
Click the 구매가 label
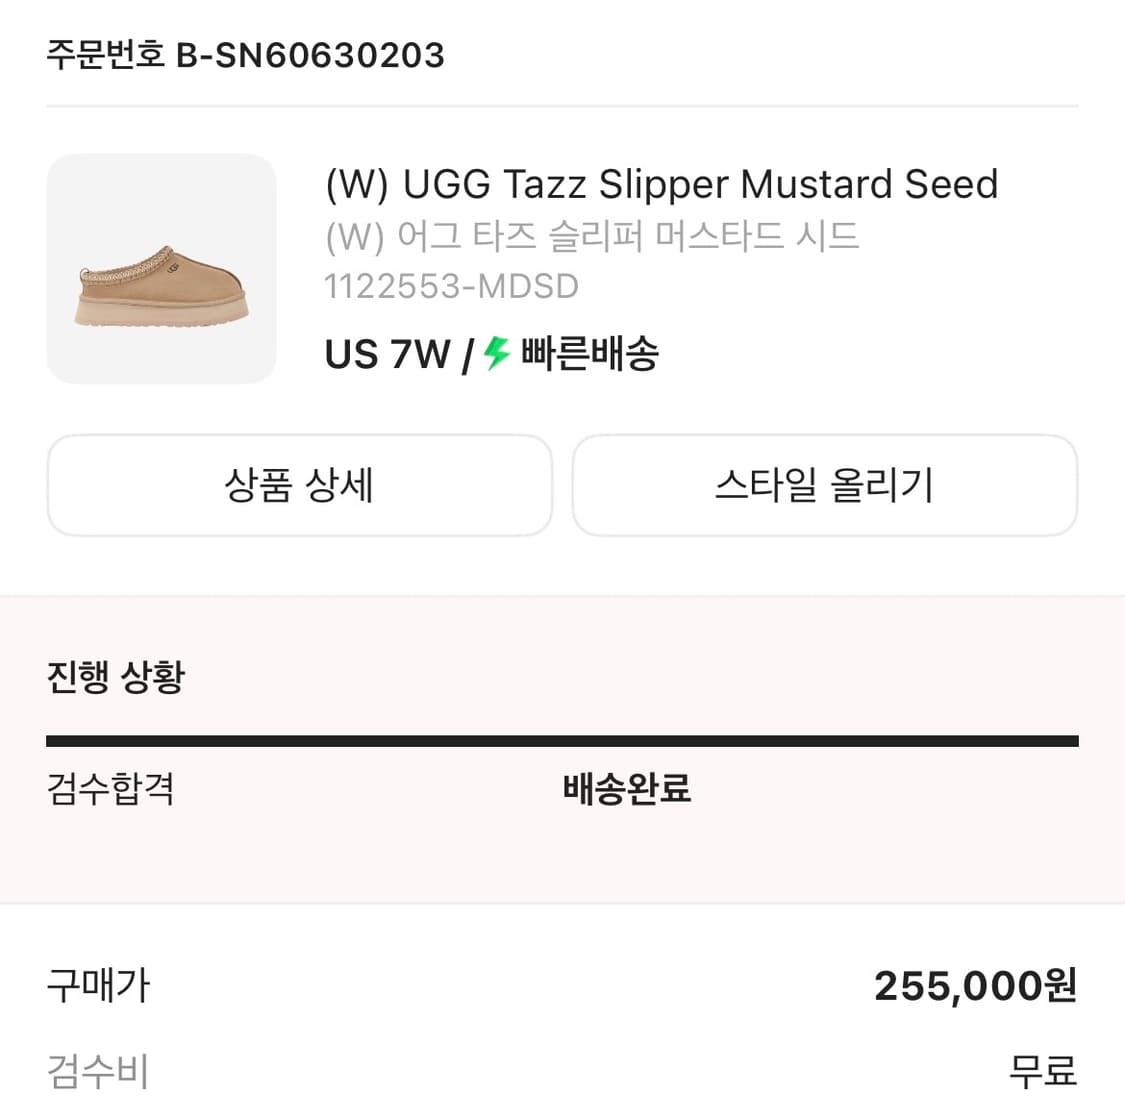pos(97,985)
